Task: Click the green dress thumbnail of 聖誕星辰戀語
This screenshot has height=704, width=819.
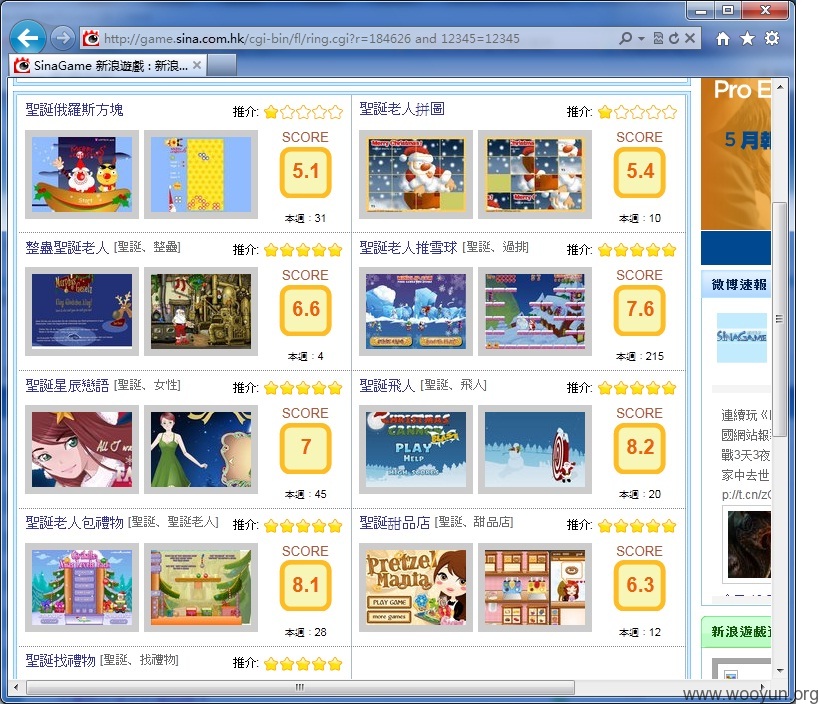Action: pos(201,449)
